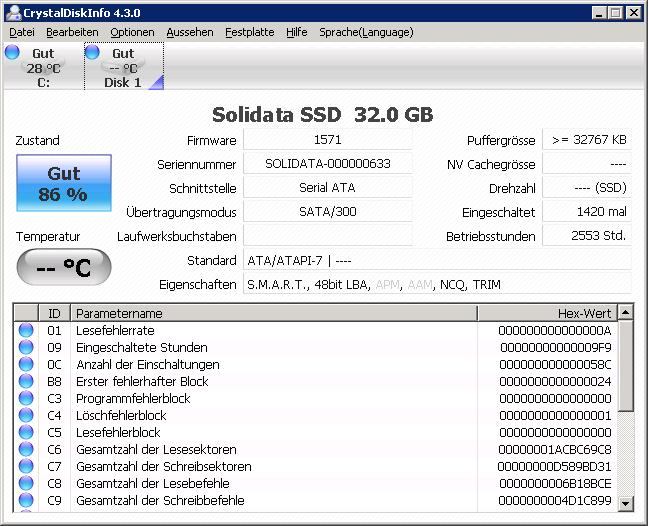Select the Lesefehlerrate row

click(x=316, y=330)
